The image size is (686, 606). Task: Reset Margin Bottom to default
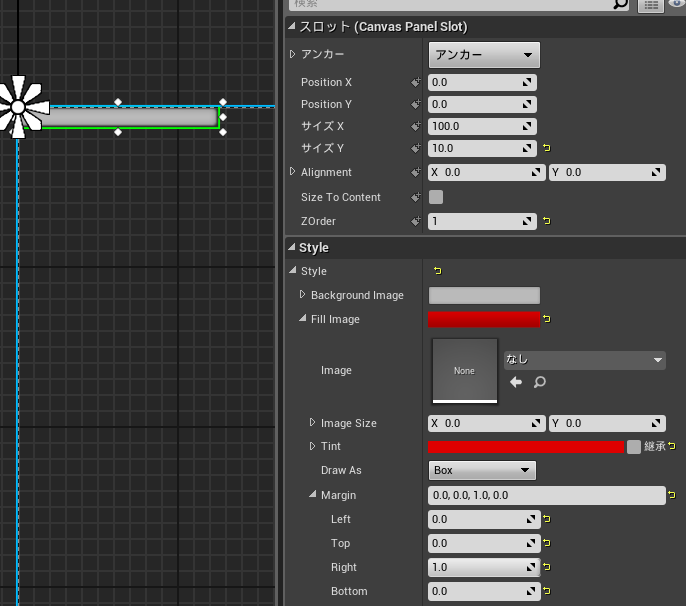(x=547, y=591)
